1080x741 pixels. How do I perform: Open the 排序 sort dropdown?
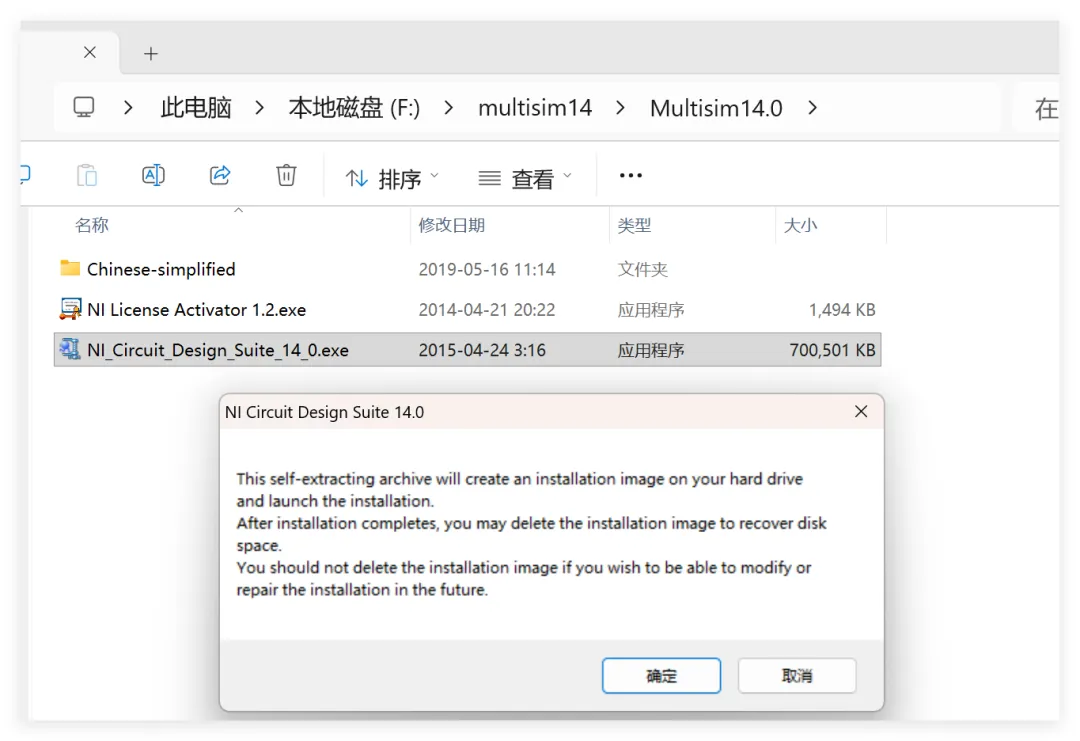pyautogui.click(x=391, y=179)
